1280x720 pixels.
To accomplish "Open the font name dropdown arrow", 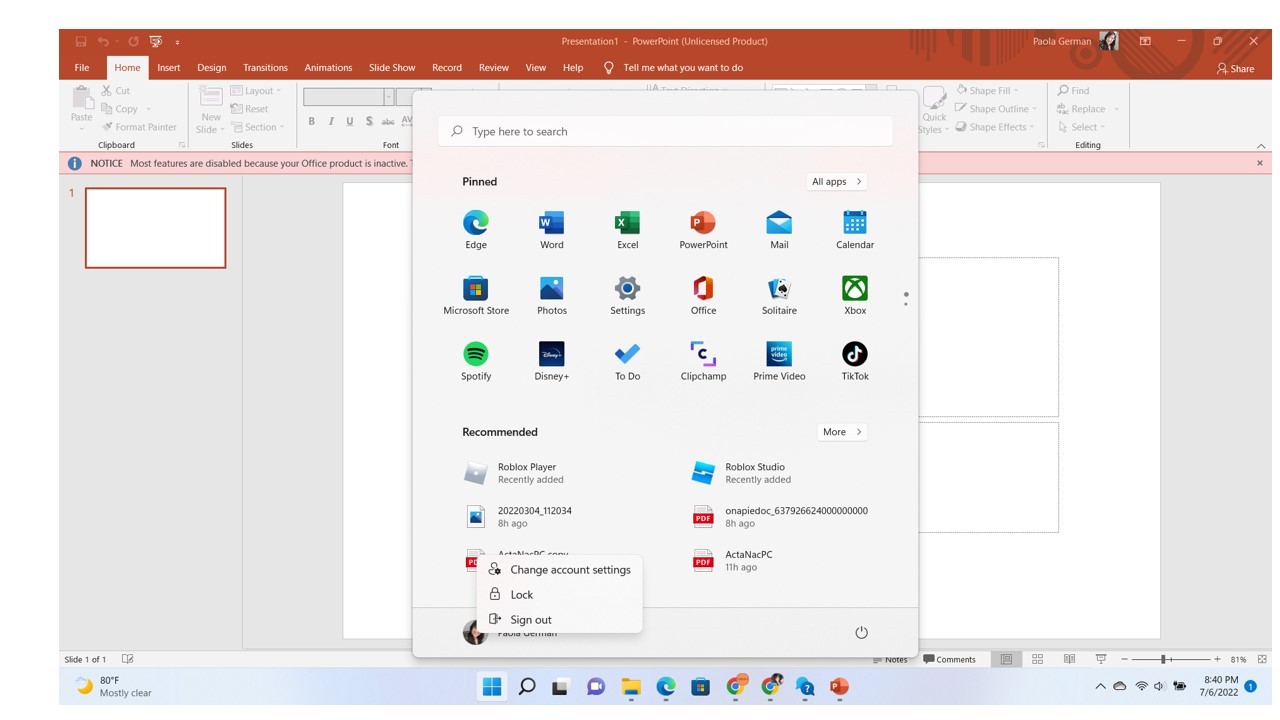I will 389,97.
